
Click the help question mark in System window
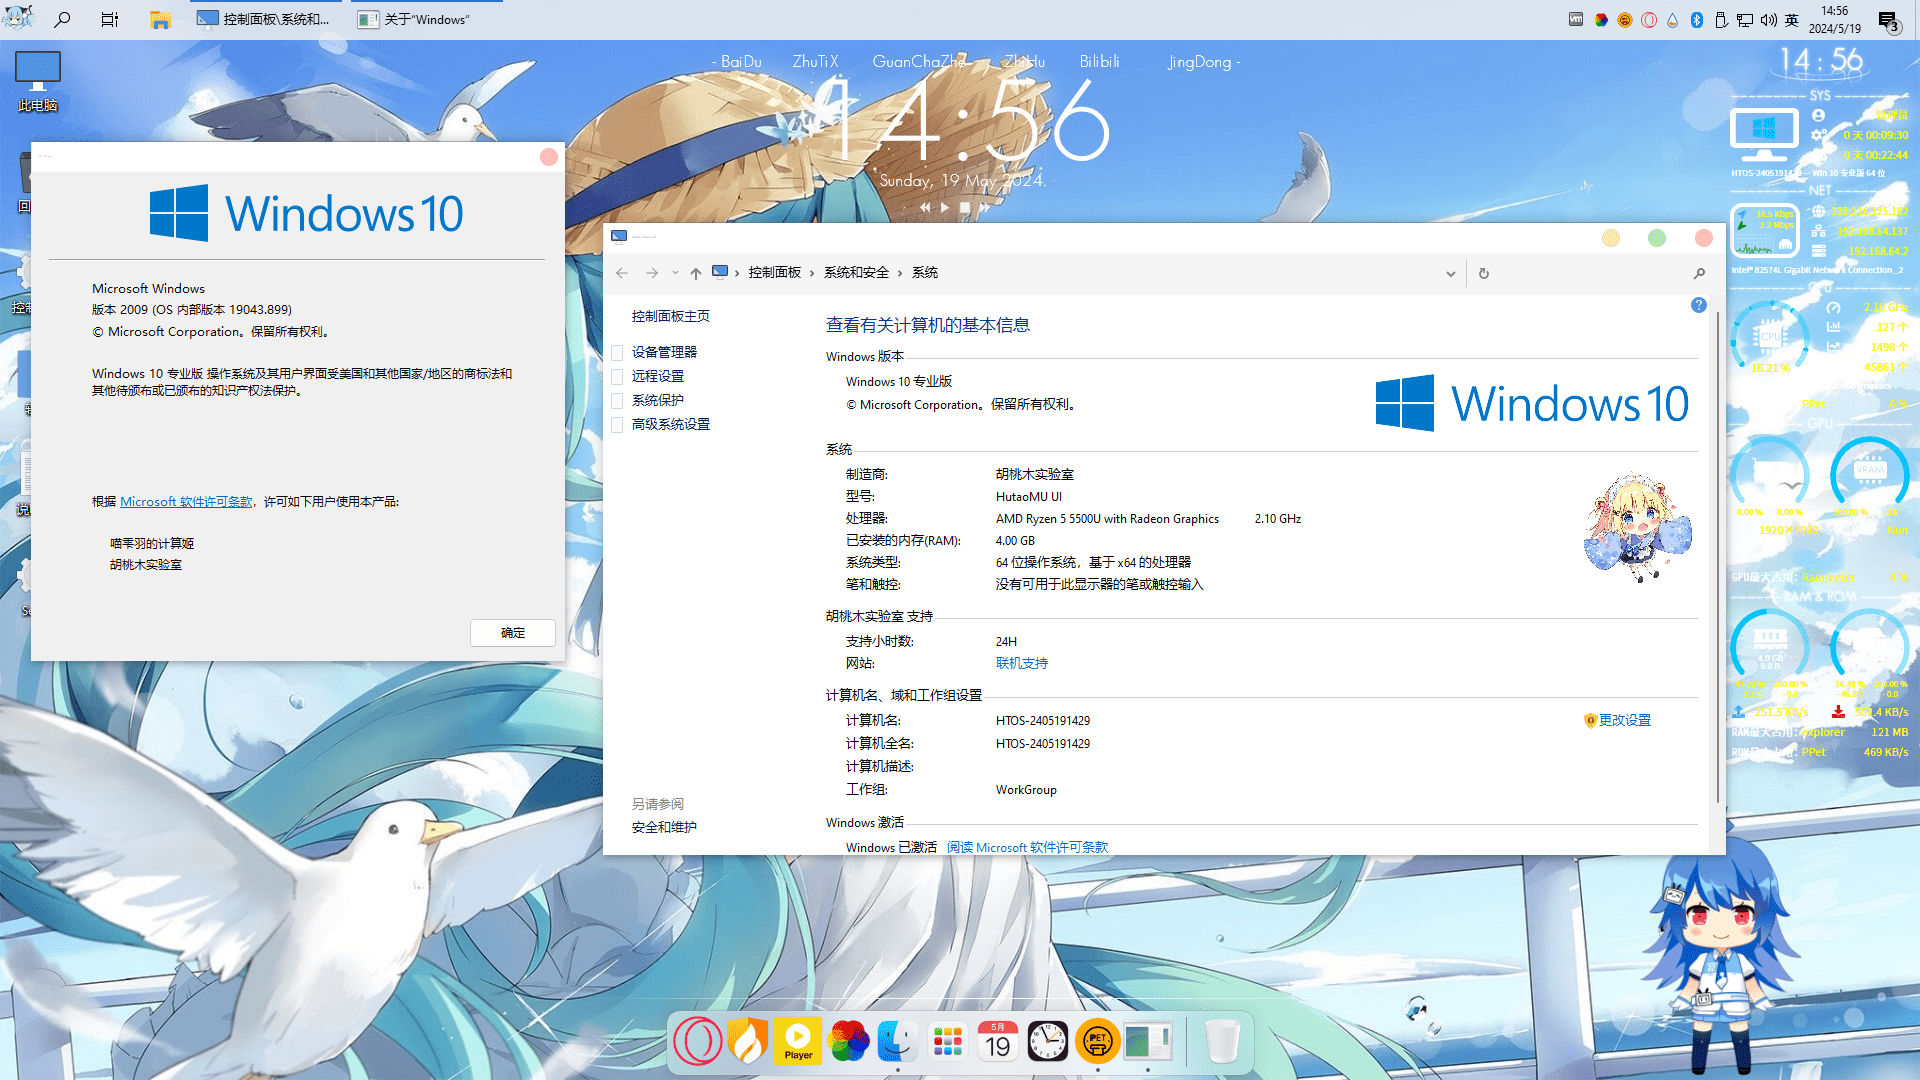[x=1699, y=305]
